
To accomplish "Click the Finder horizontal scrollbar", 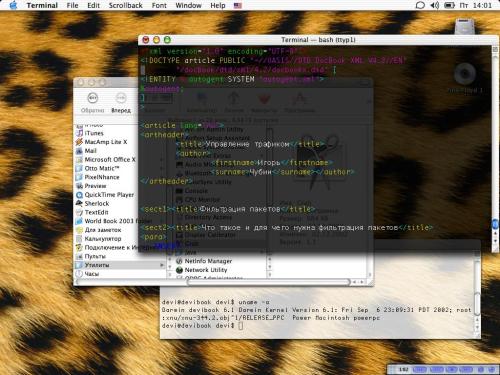I will point(268,282).
